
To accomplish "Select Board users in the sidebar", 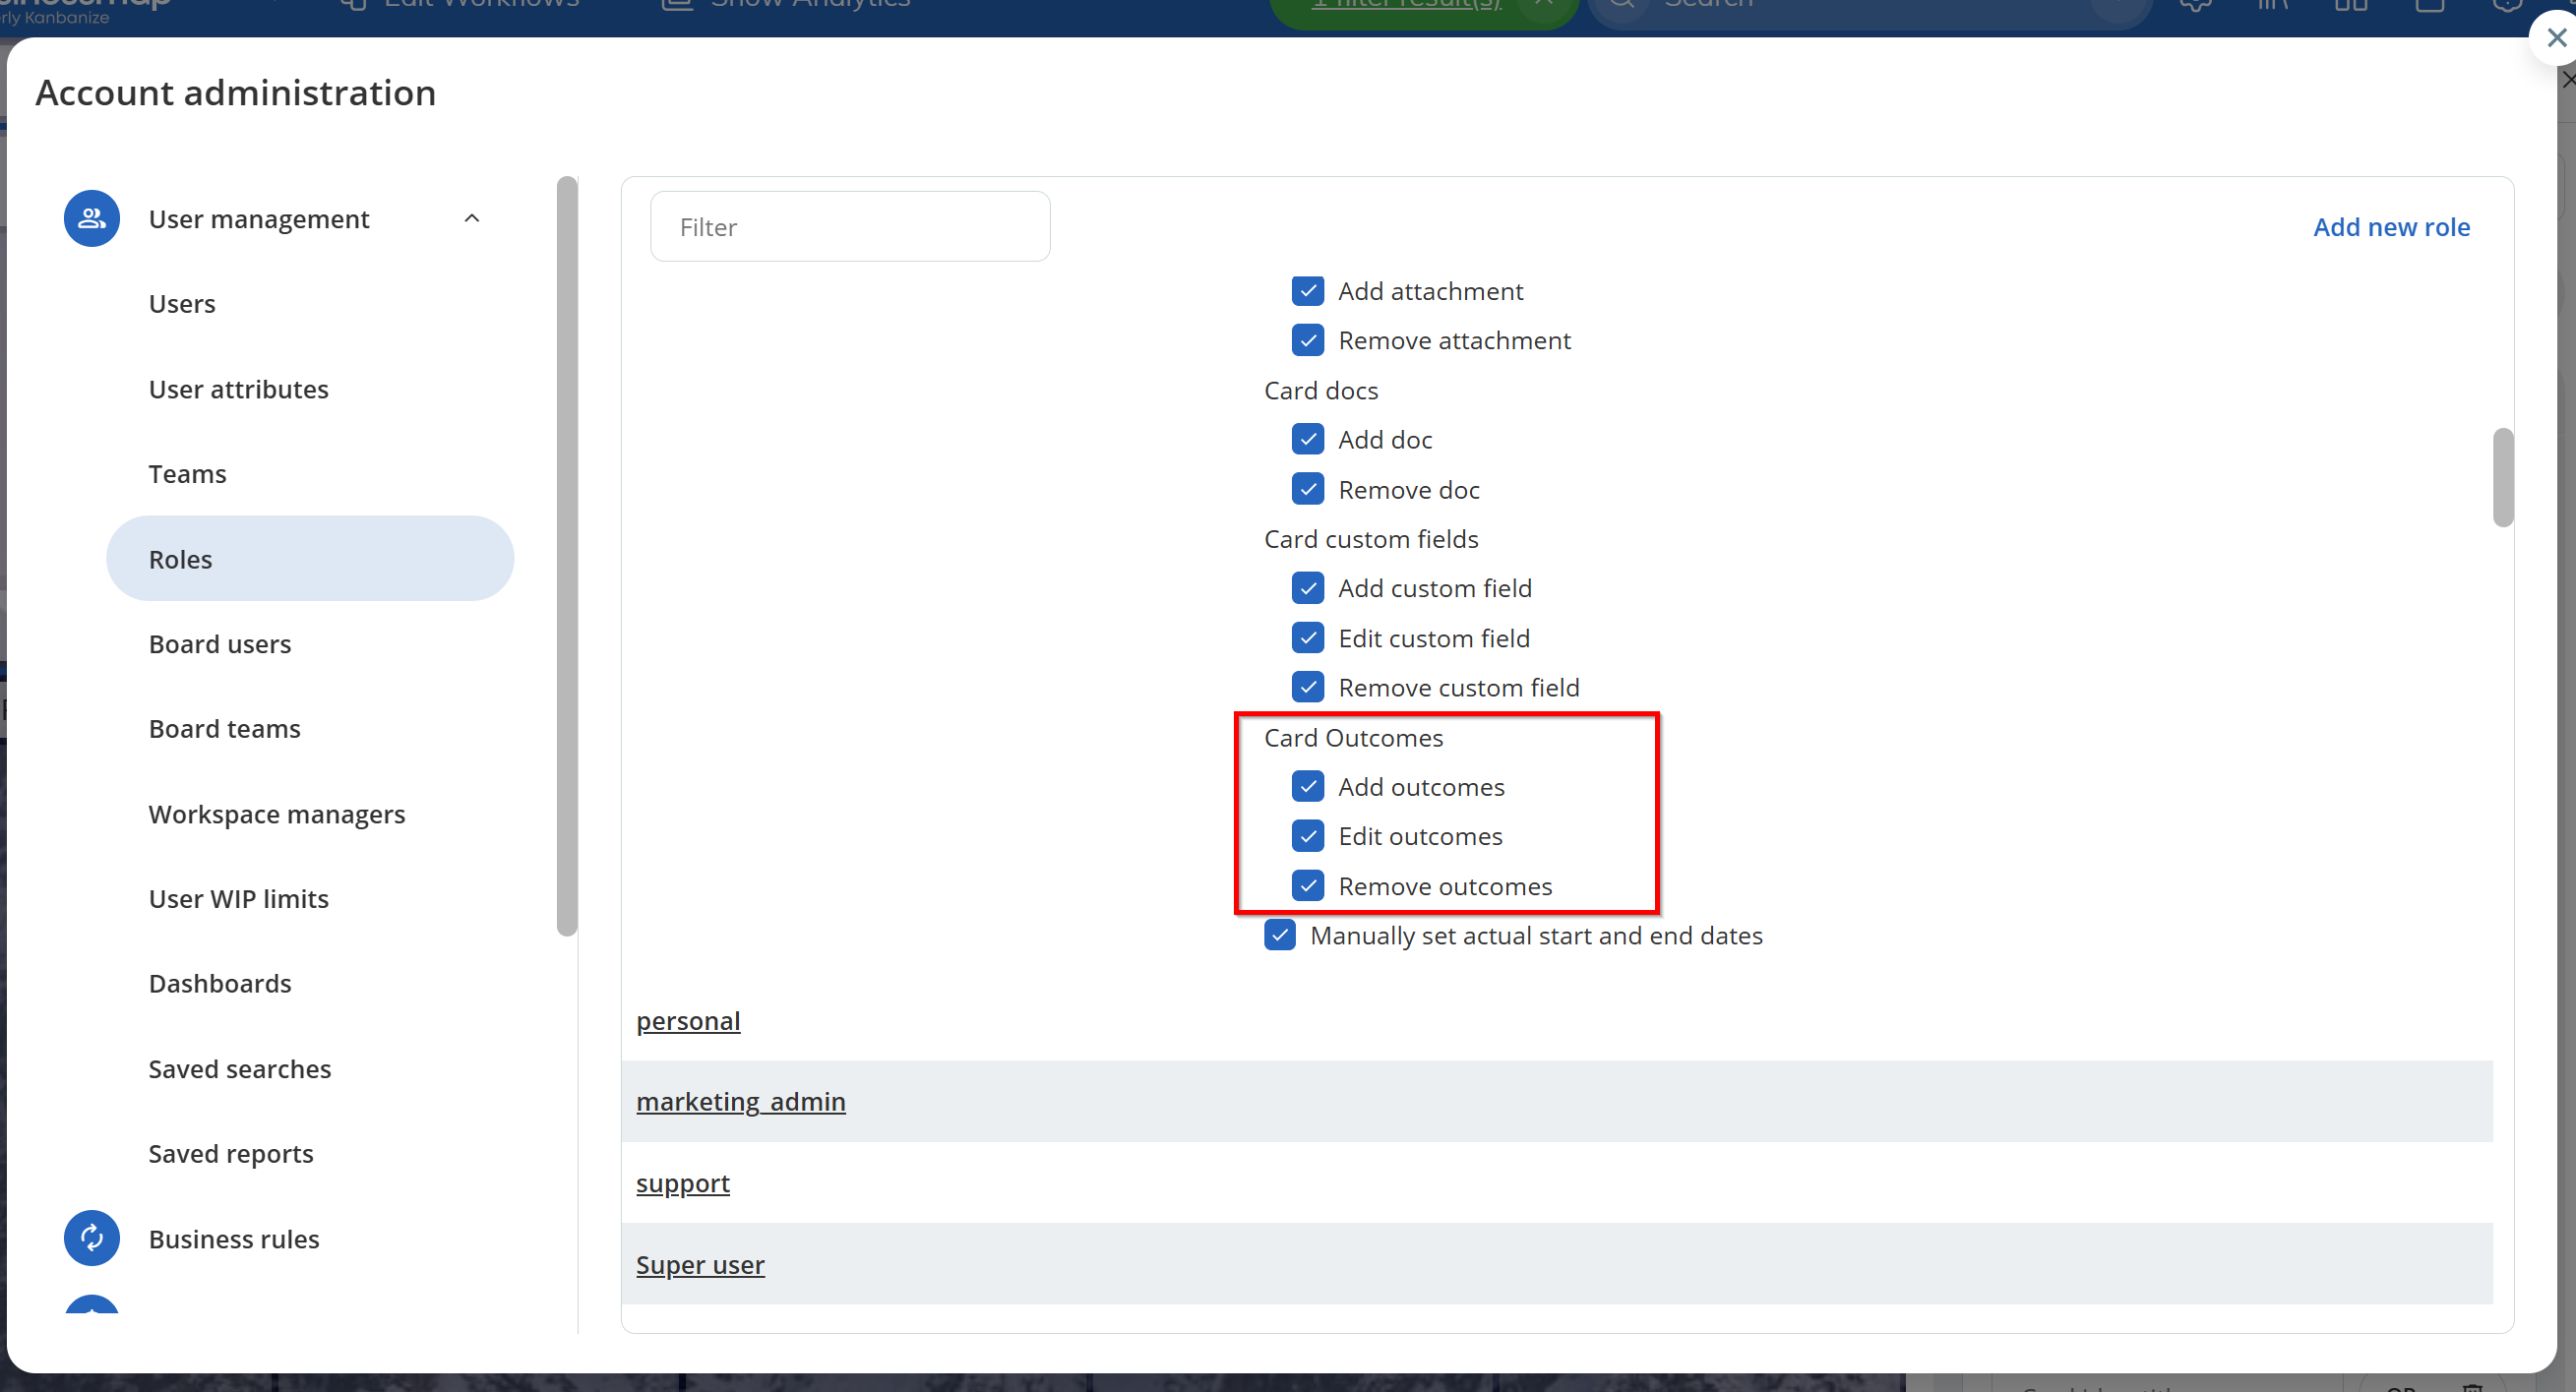I will point(220,644).
